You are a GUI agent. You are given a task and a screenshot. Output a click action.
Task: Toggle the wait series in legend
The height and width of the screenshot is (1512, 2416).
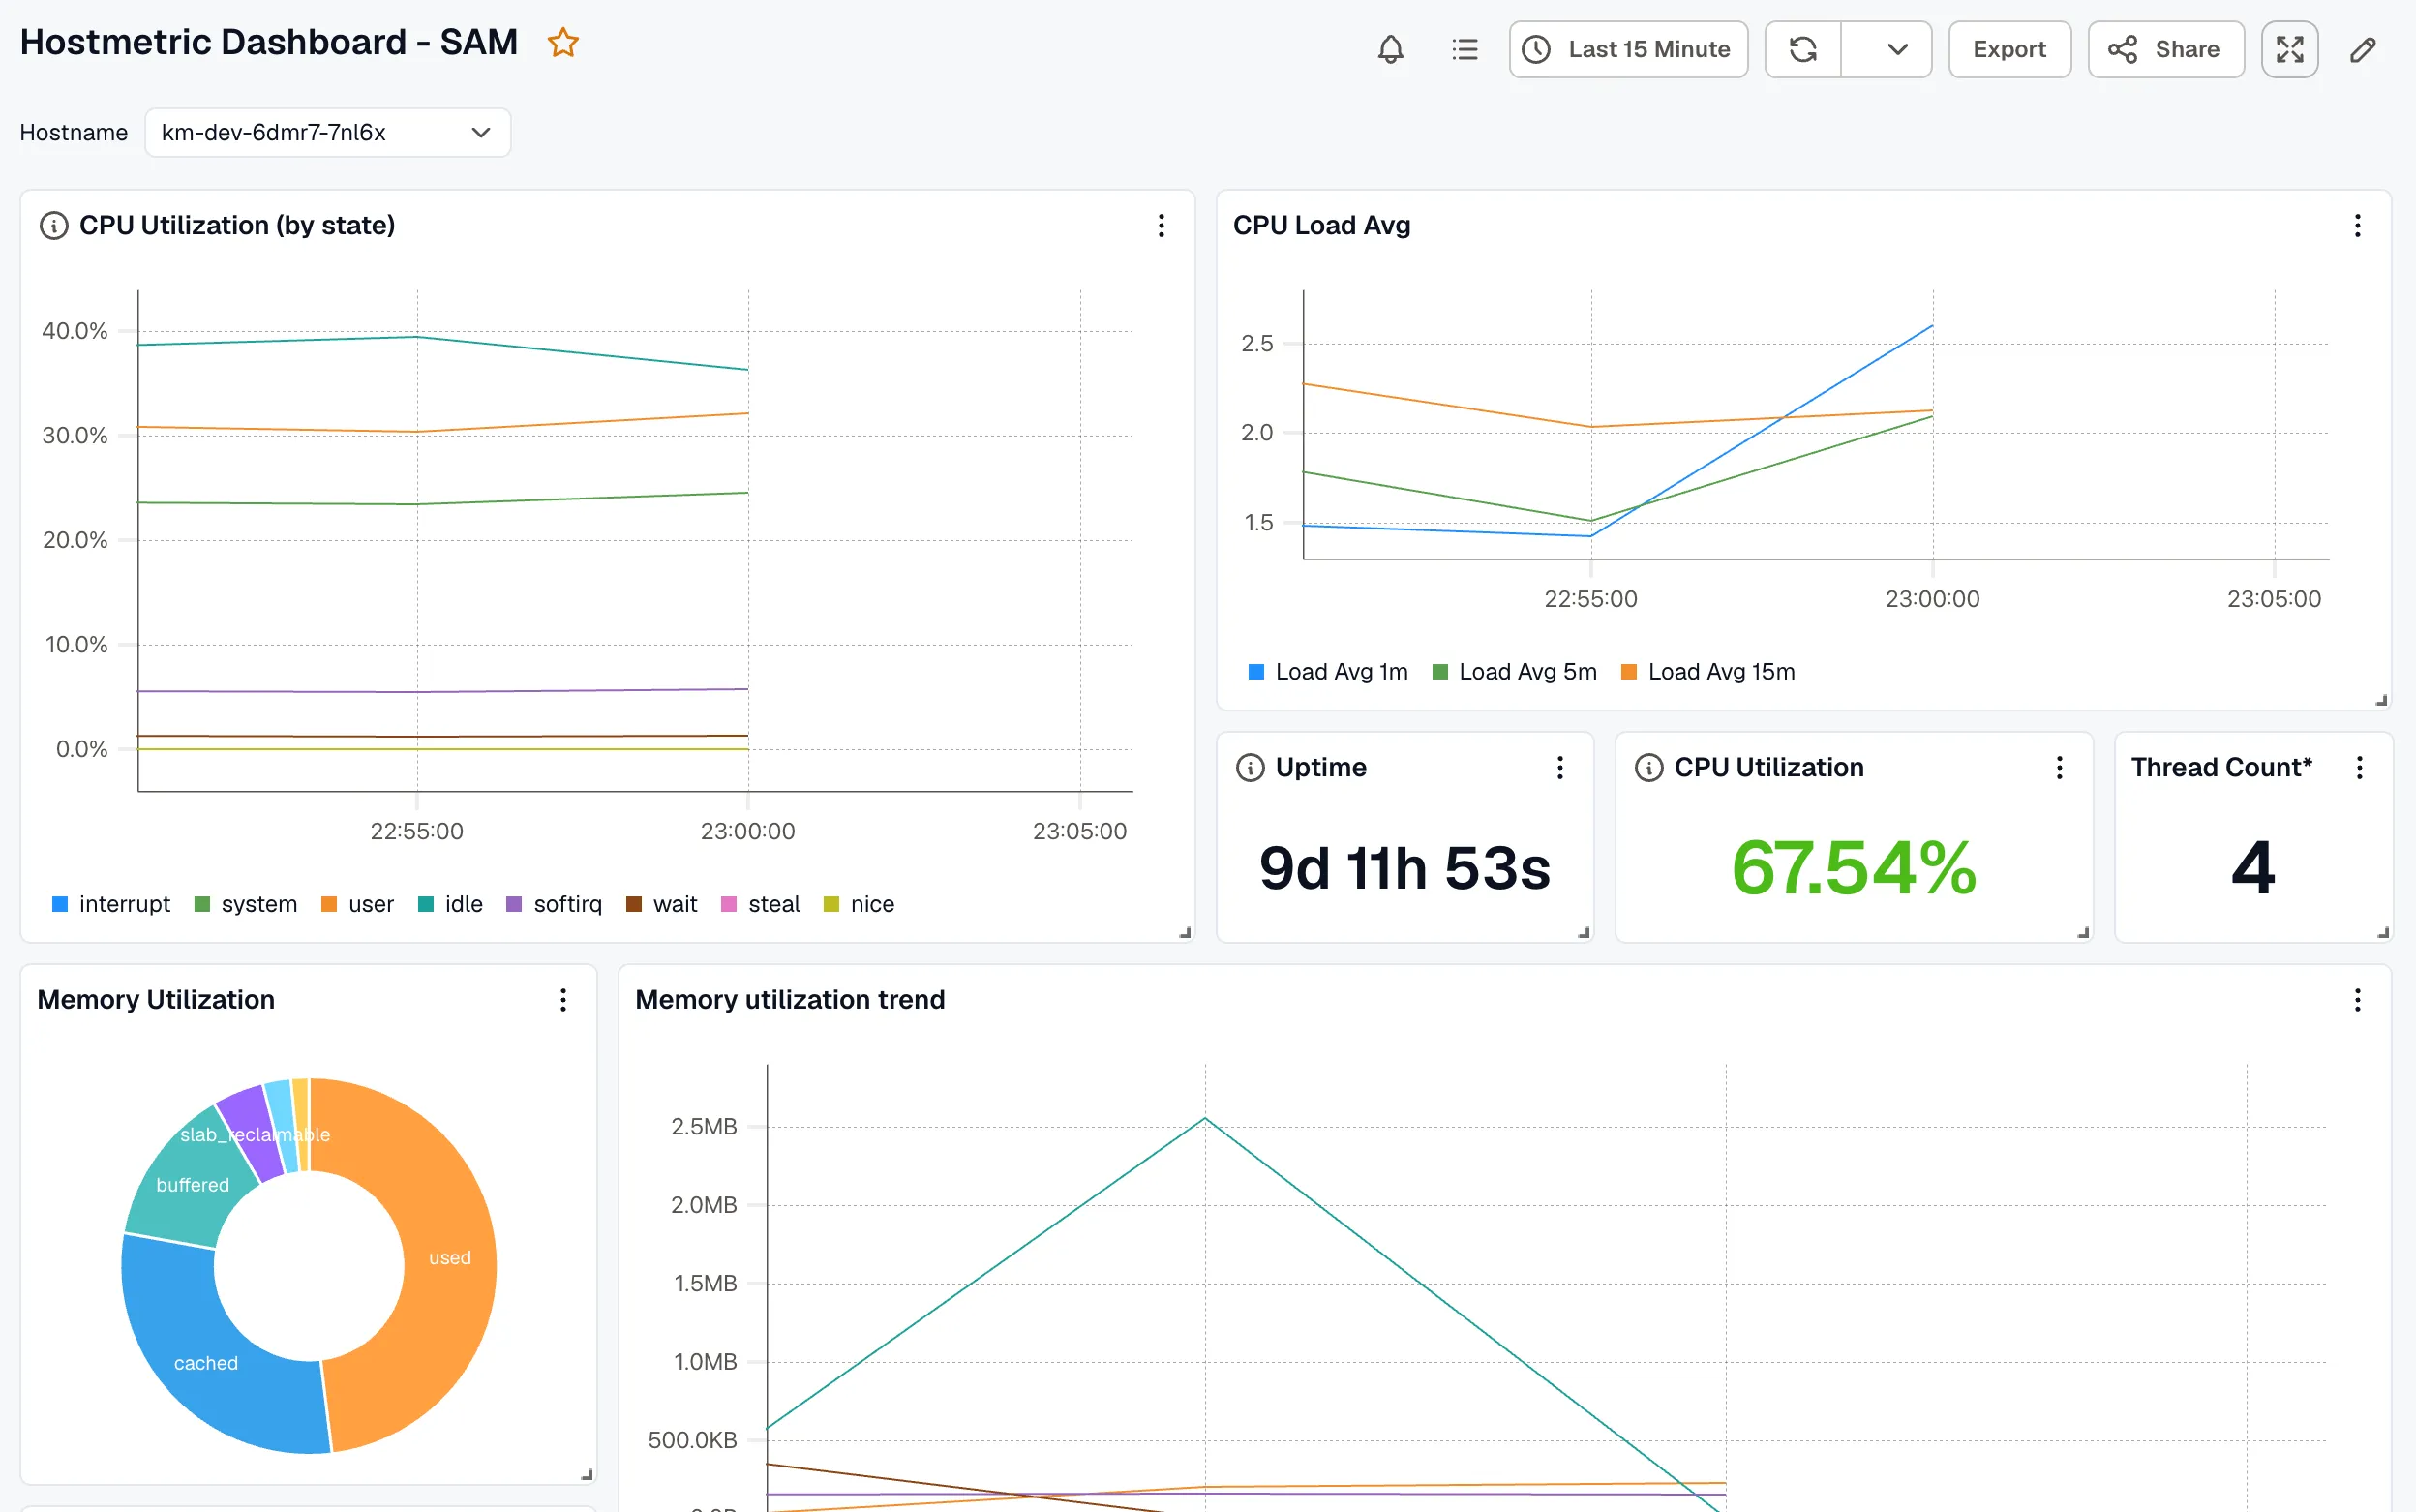661,904
